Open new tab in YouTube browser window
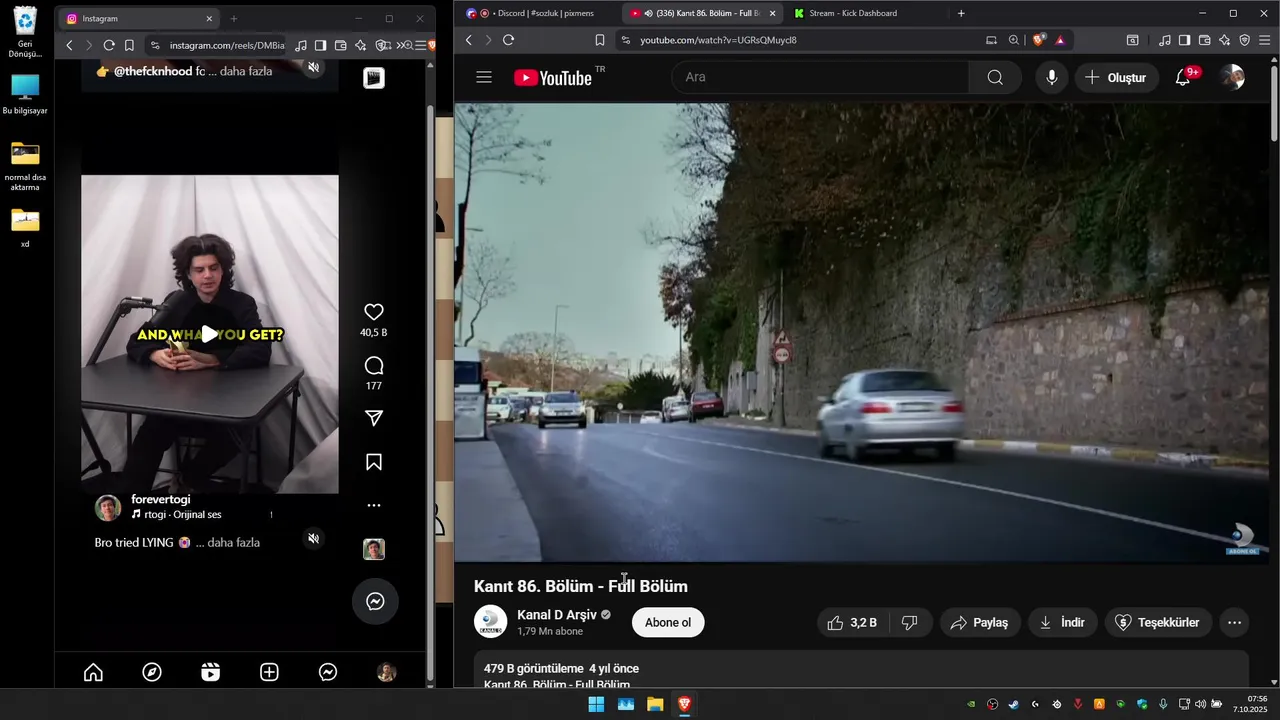The width and height of the screenshot is (1280, 720). coord(961,13)
